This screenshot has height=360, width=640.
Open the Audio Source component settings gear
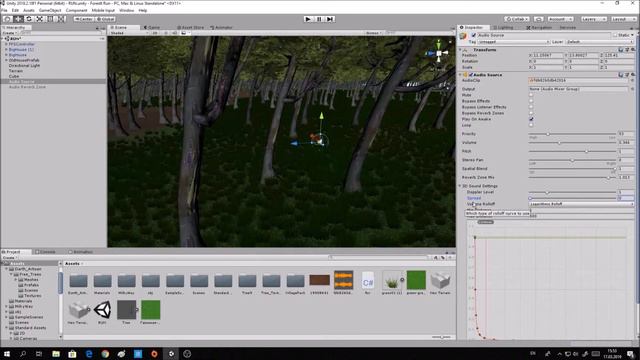click(x=633, y=75)
